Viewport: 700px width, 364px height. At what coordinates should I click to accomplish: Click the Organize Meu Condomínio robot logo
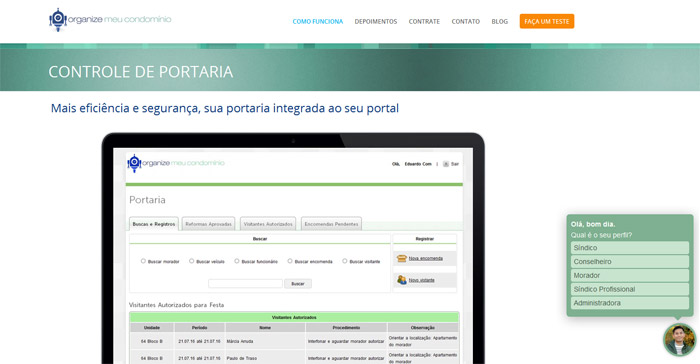(58, 20)
